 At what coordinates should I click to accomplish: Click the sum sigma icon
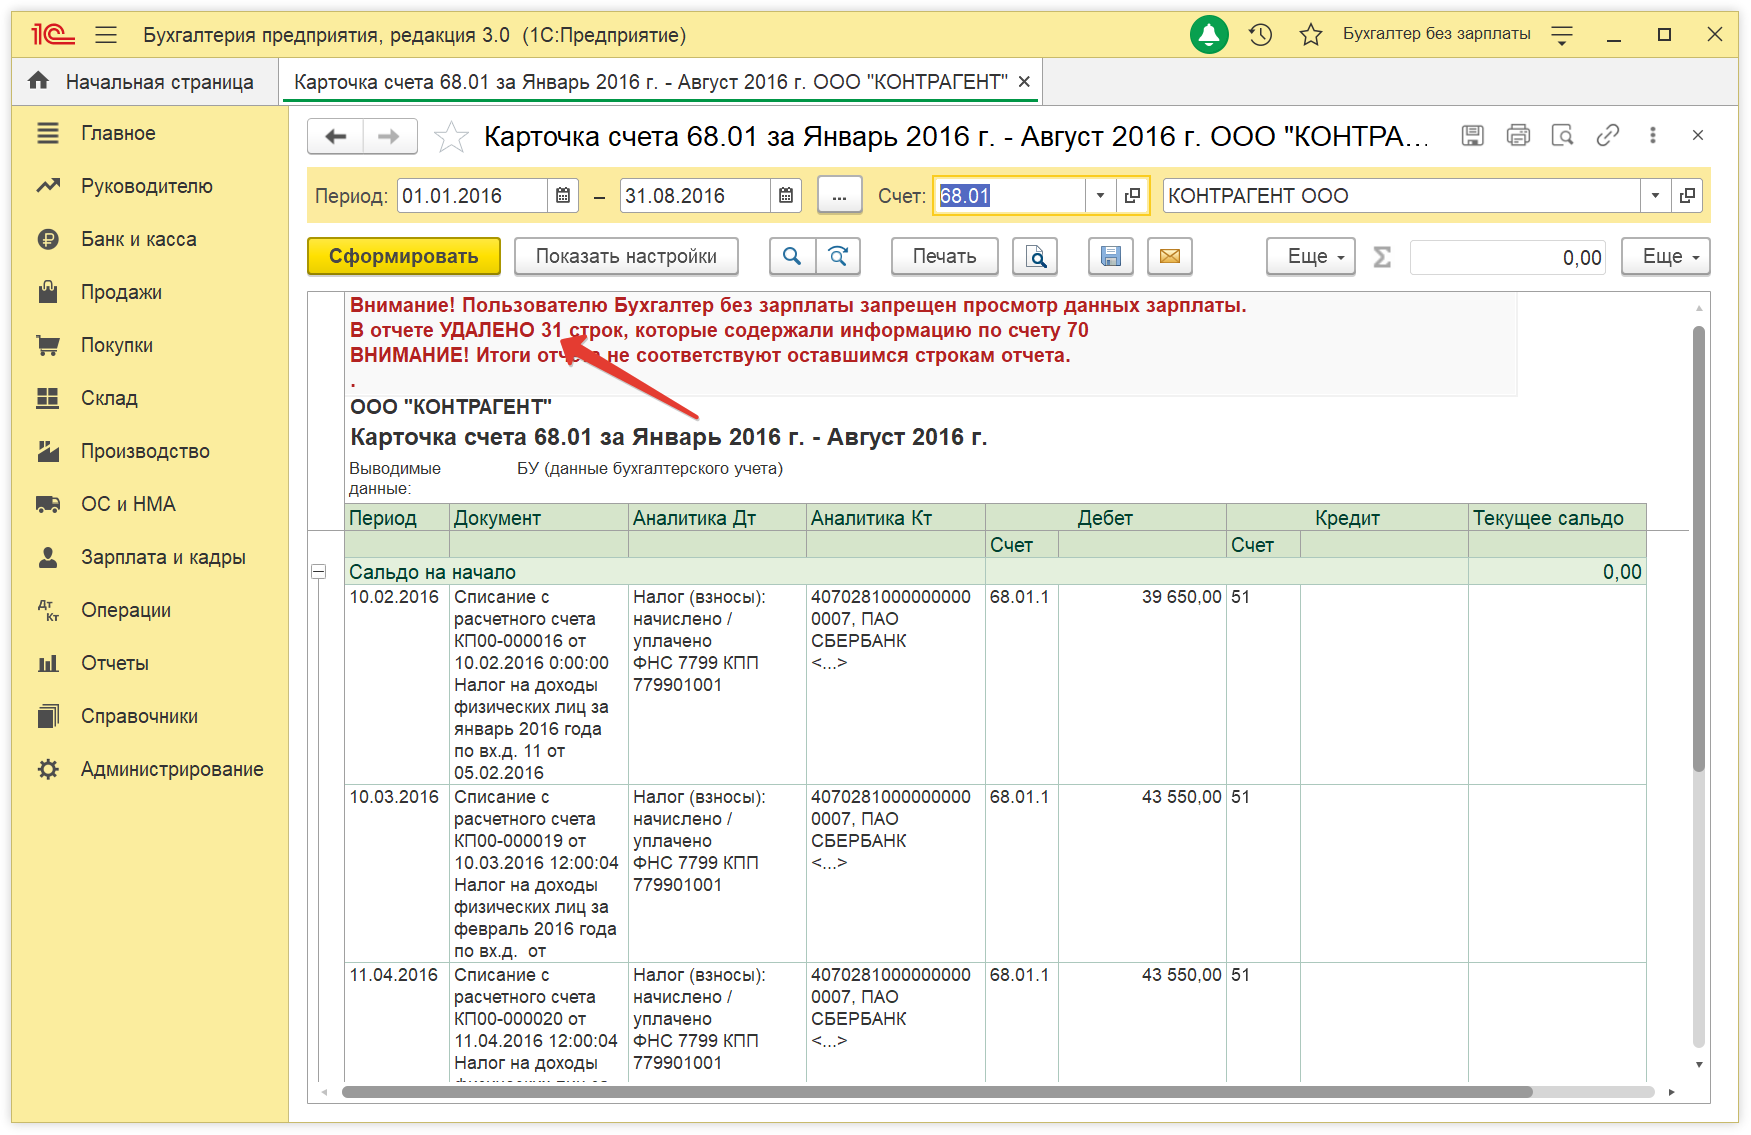tap(1382, 257)
